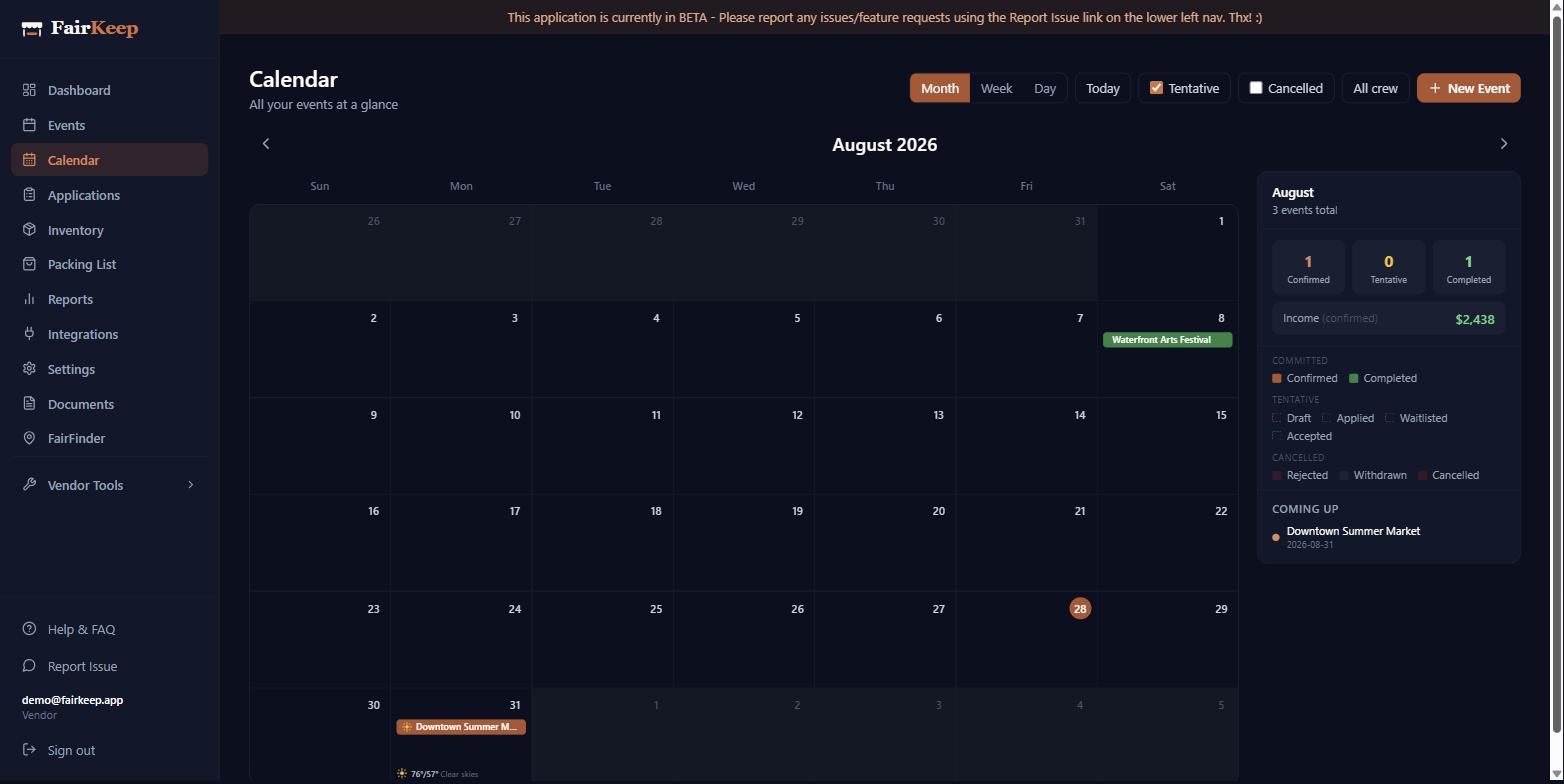Click the "76°/57°" temperature text
This screenshot has height=784, width=1564.
click(424, 774)
